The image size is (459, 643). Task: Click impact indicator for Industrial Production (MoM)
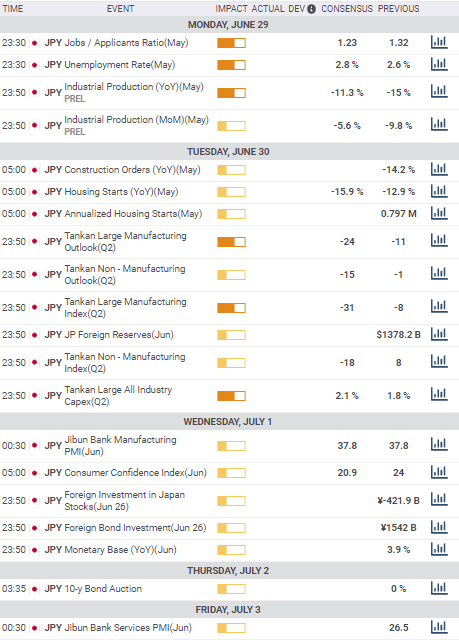tap(231, 126)
